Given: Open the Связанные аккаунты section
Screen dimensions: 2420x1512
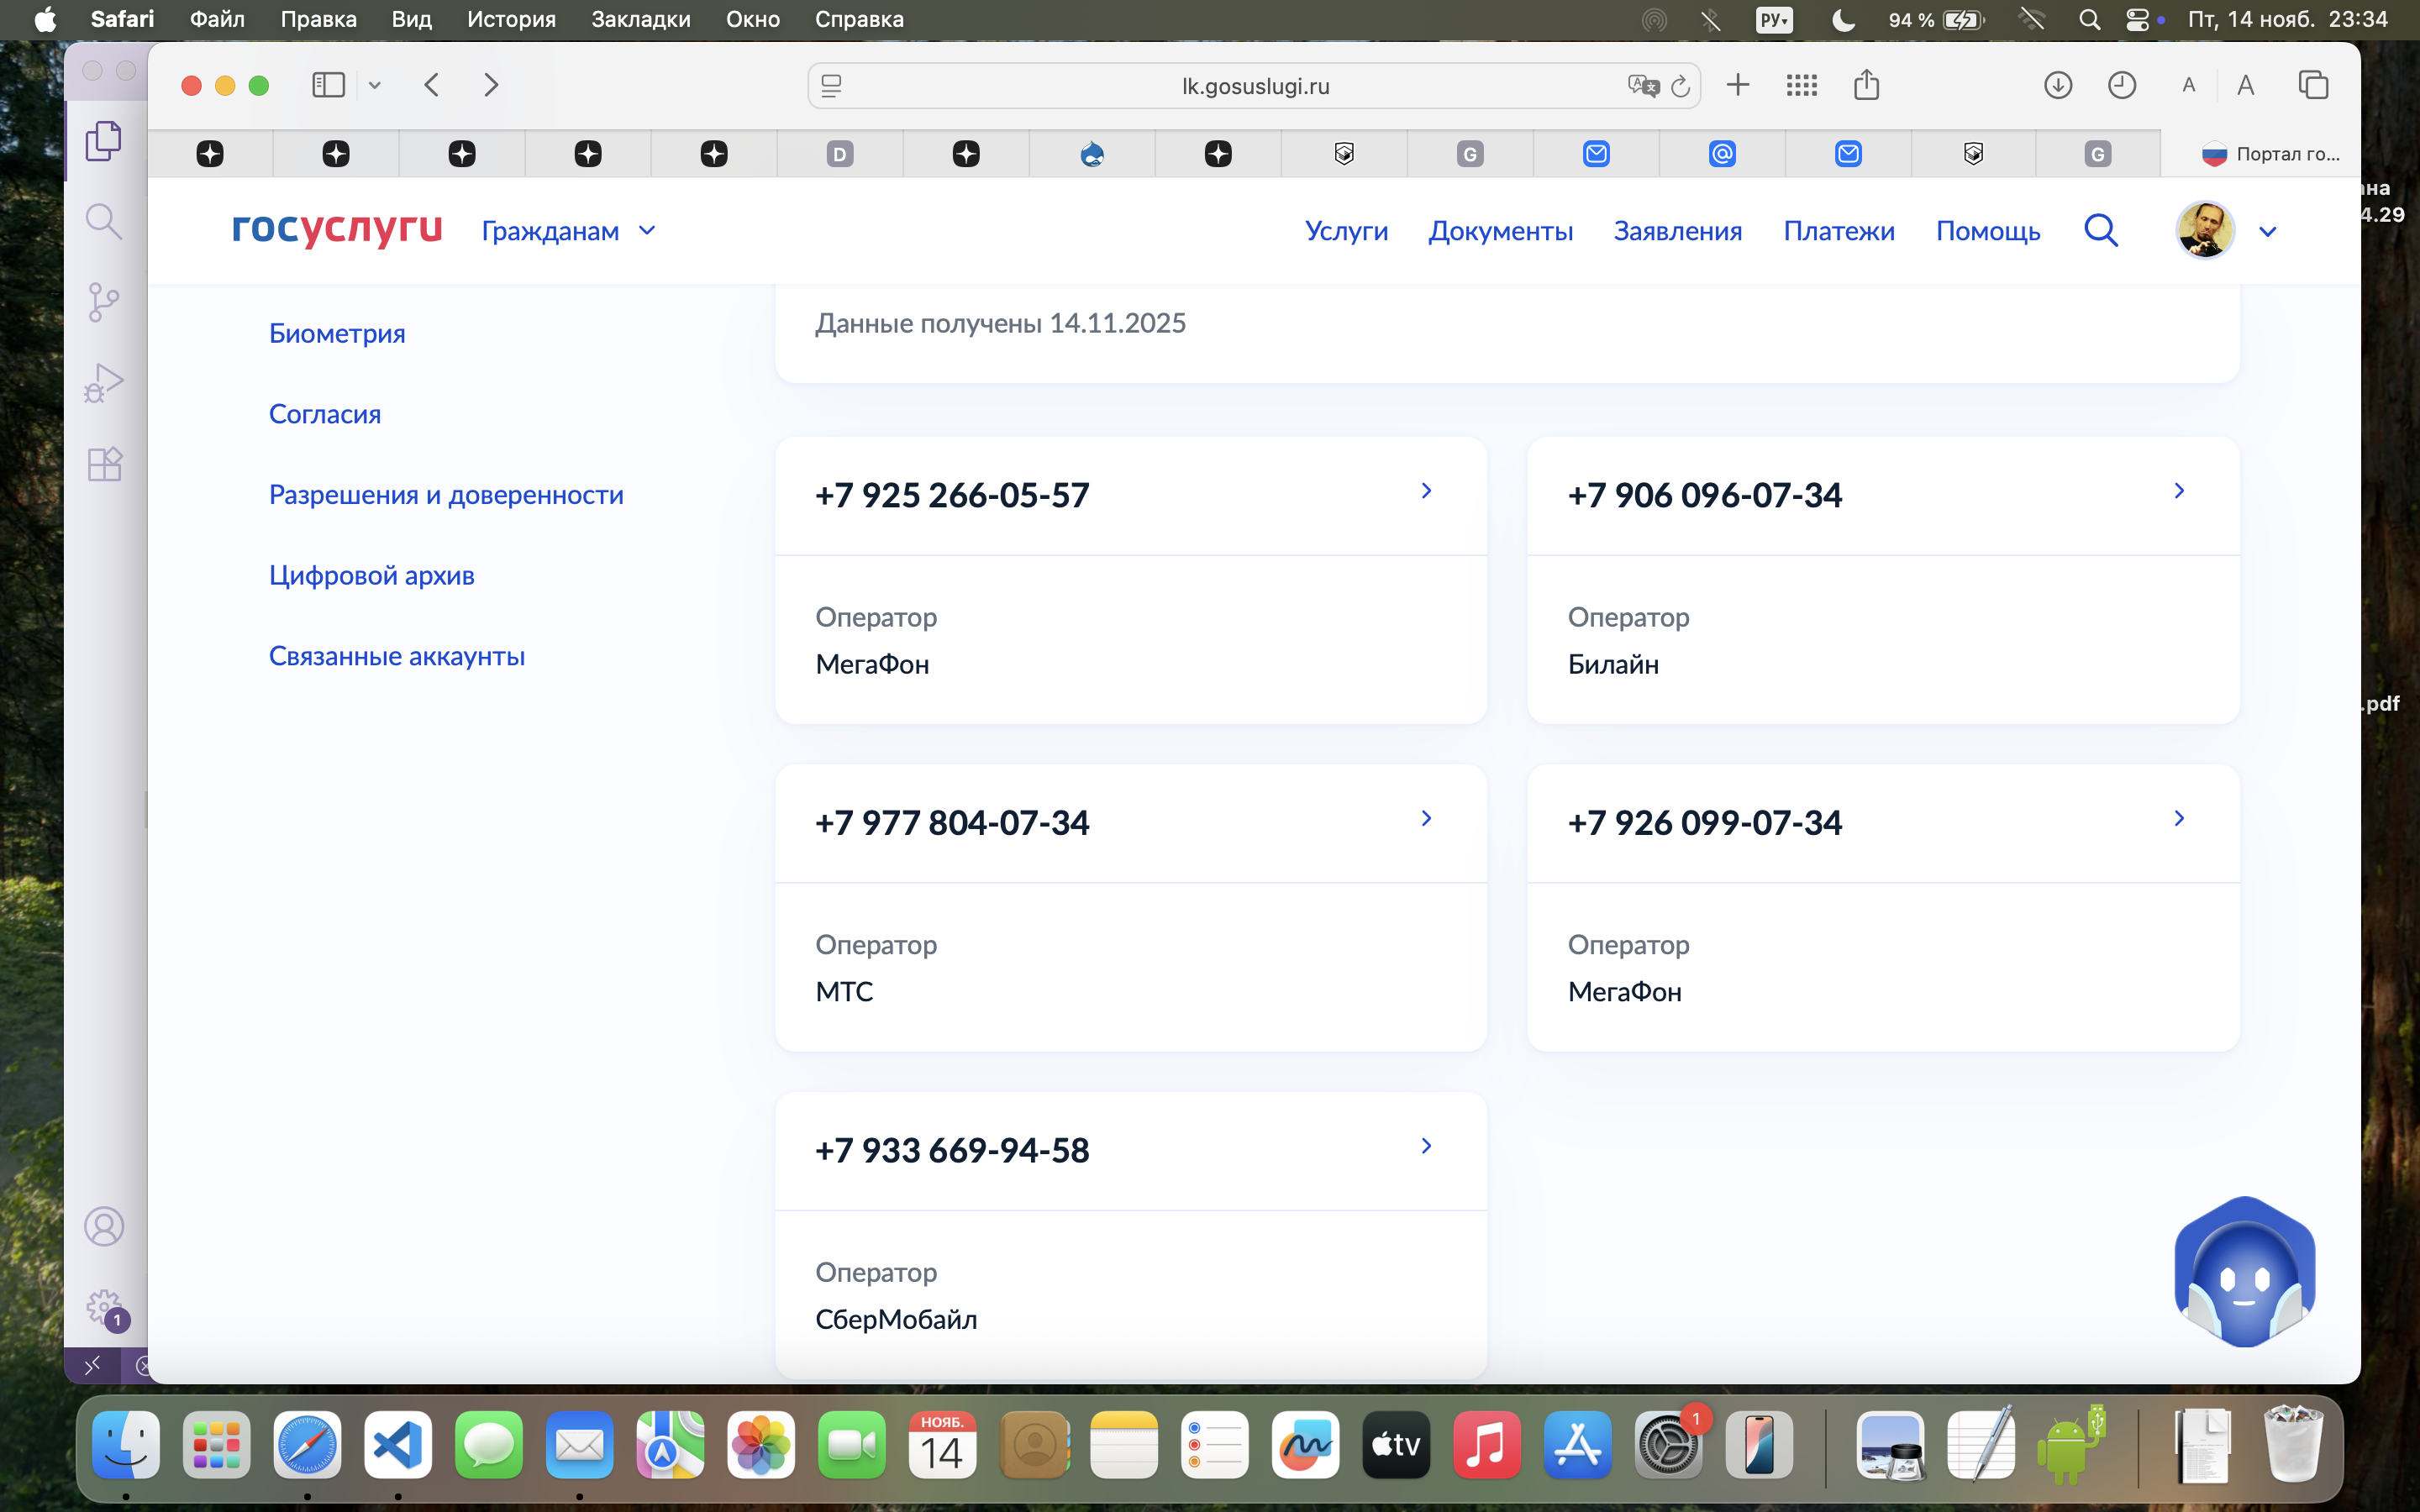Looking at the screenshot, I should 396,657.
